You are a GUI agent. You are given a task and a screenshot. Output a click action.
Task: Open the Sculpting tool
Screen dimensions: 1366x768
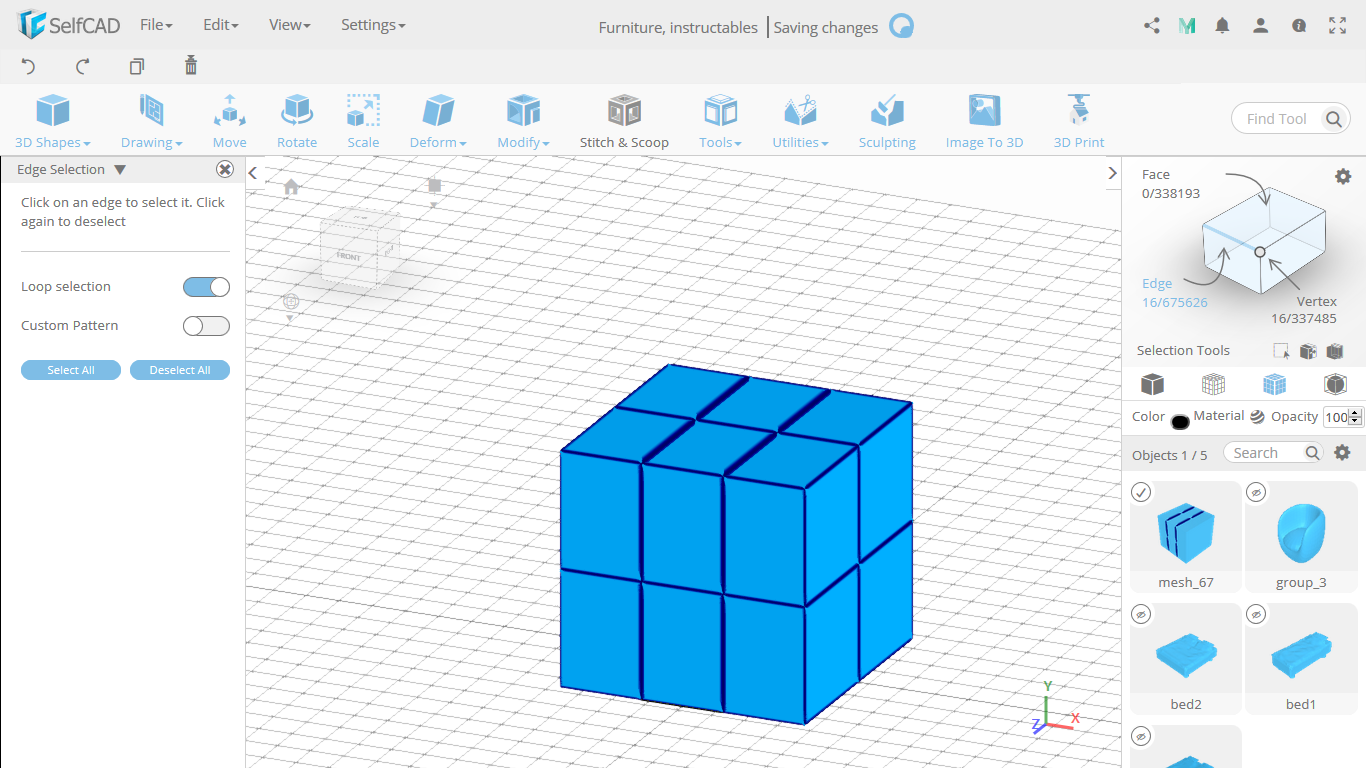click(887, 122)
